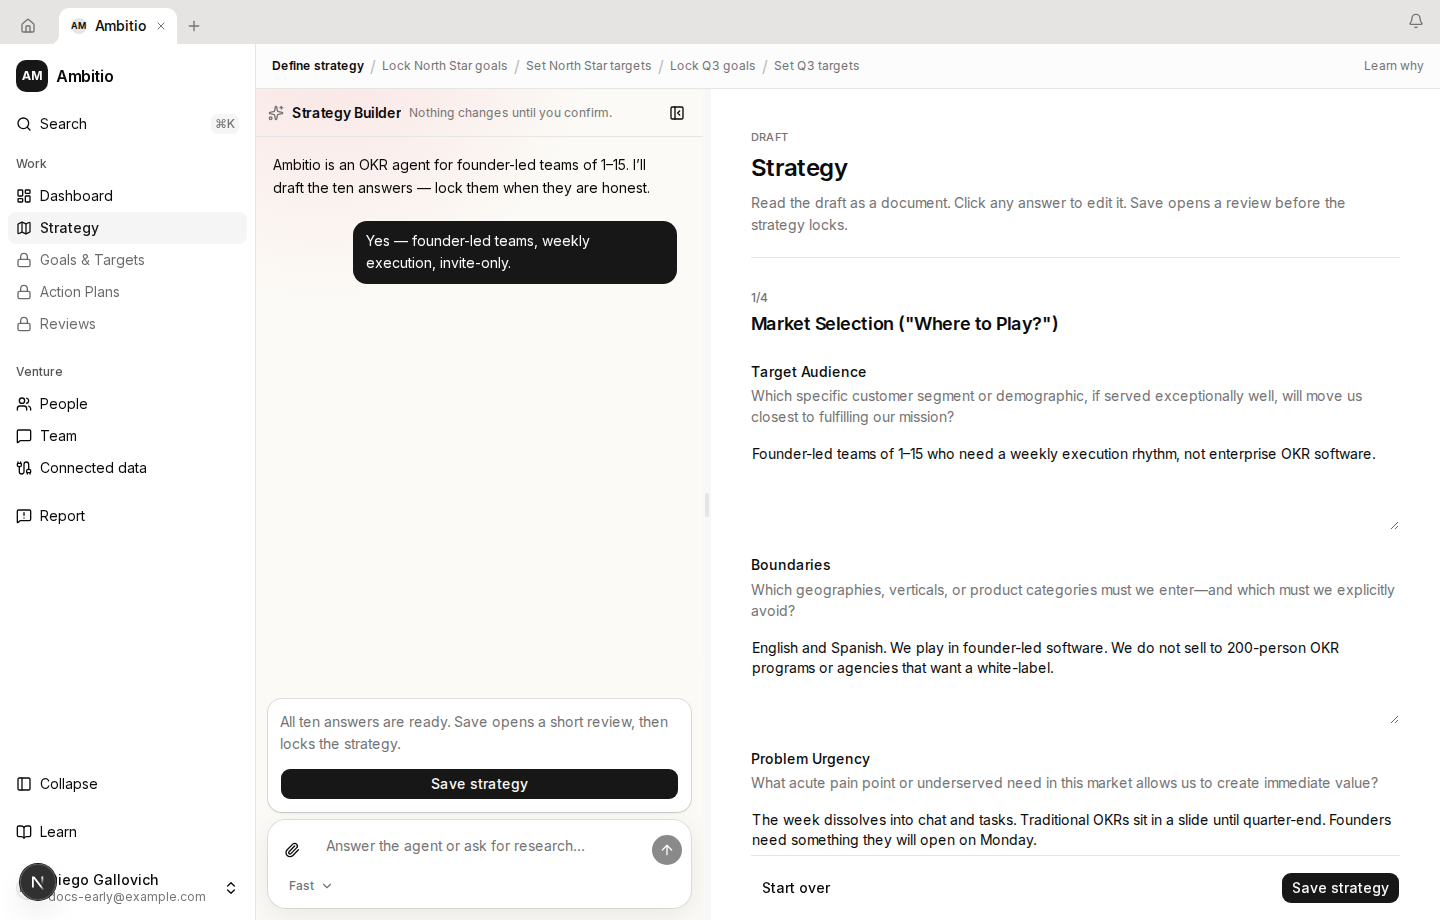Open Dashboard from the sidebar
The image size is (1440, 920).
127,196
